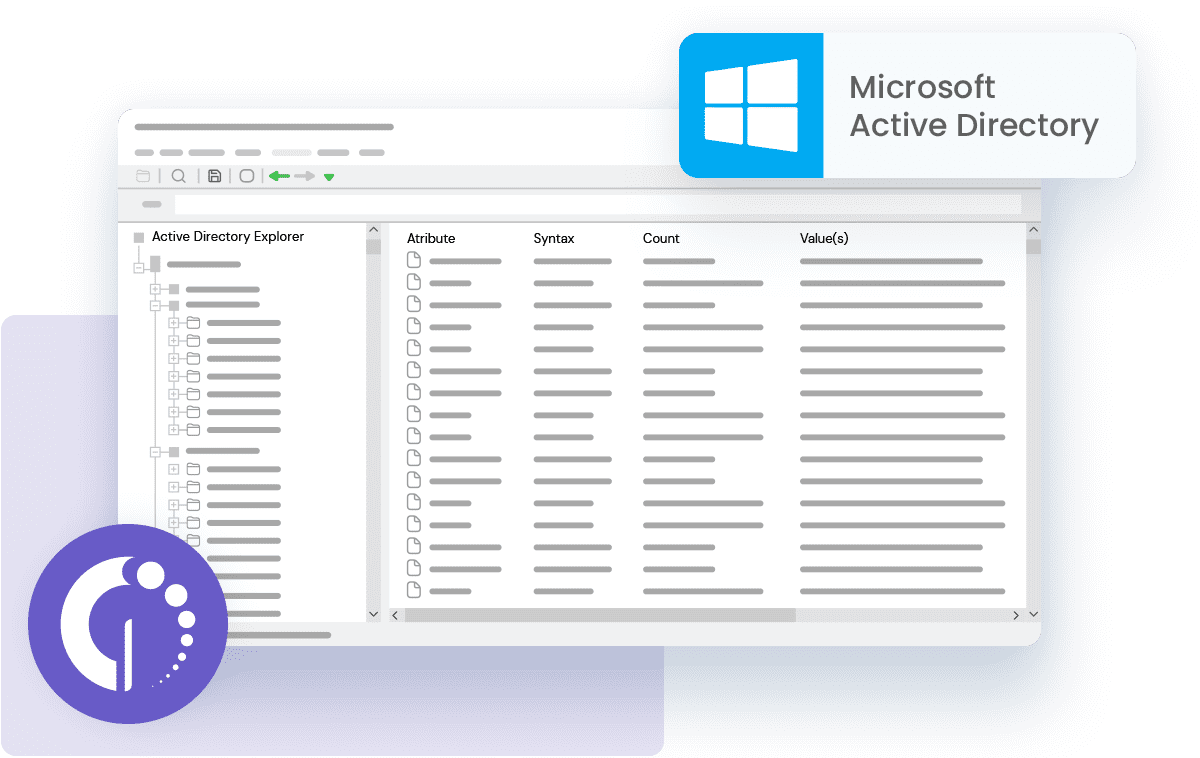Screen dimensions: 1200x758
Task: Open a directory snapshot file
Action: [x=142, y=175]
